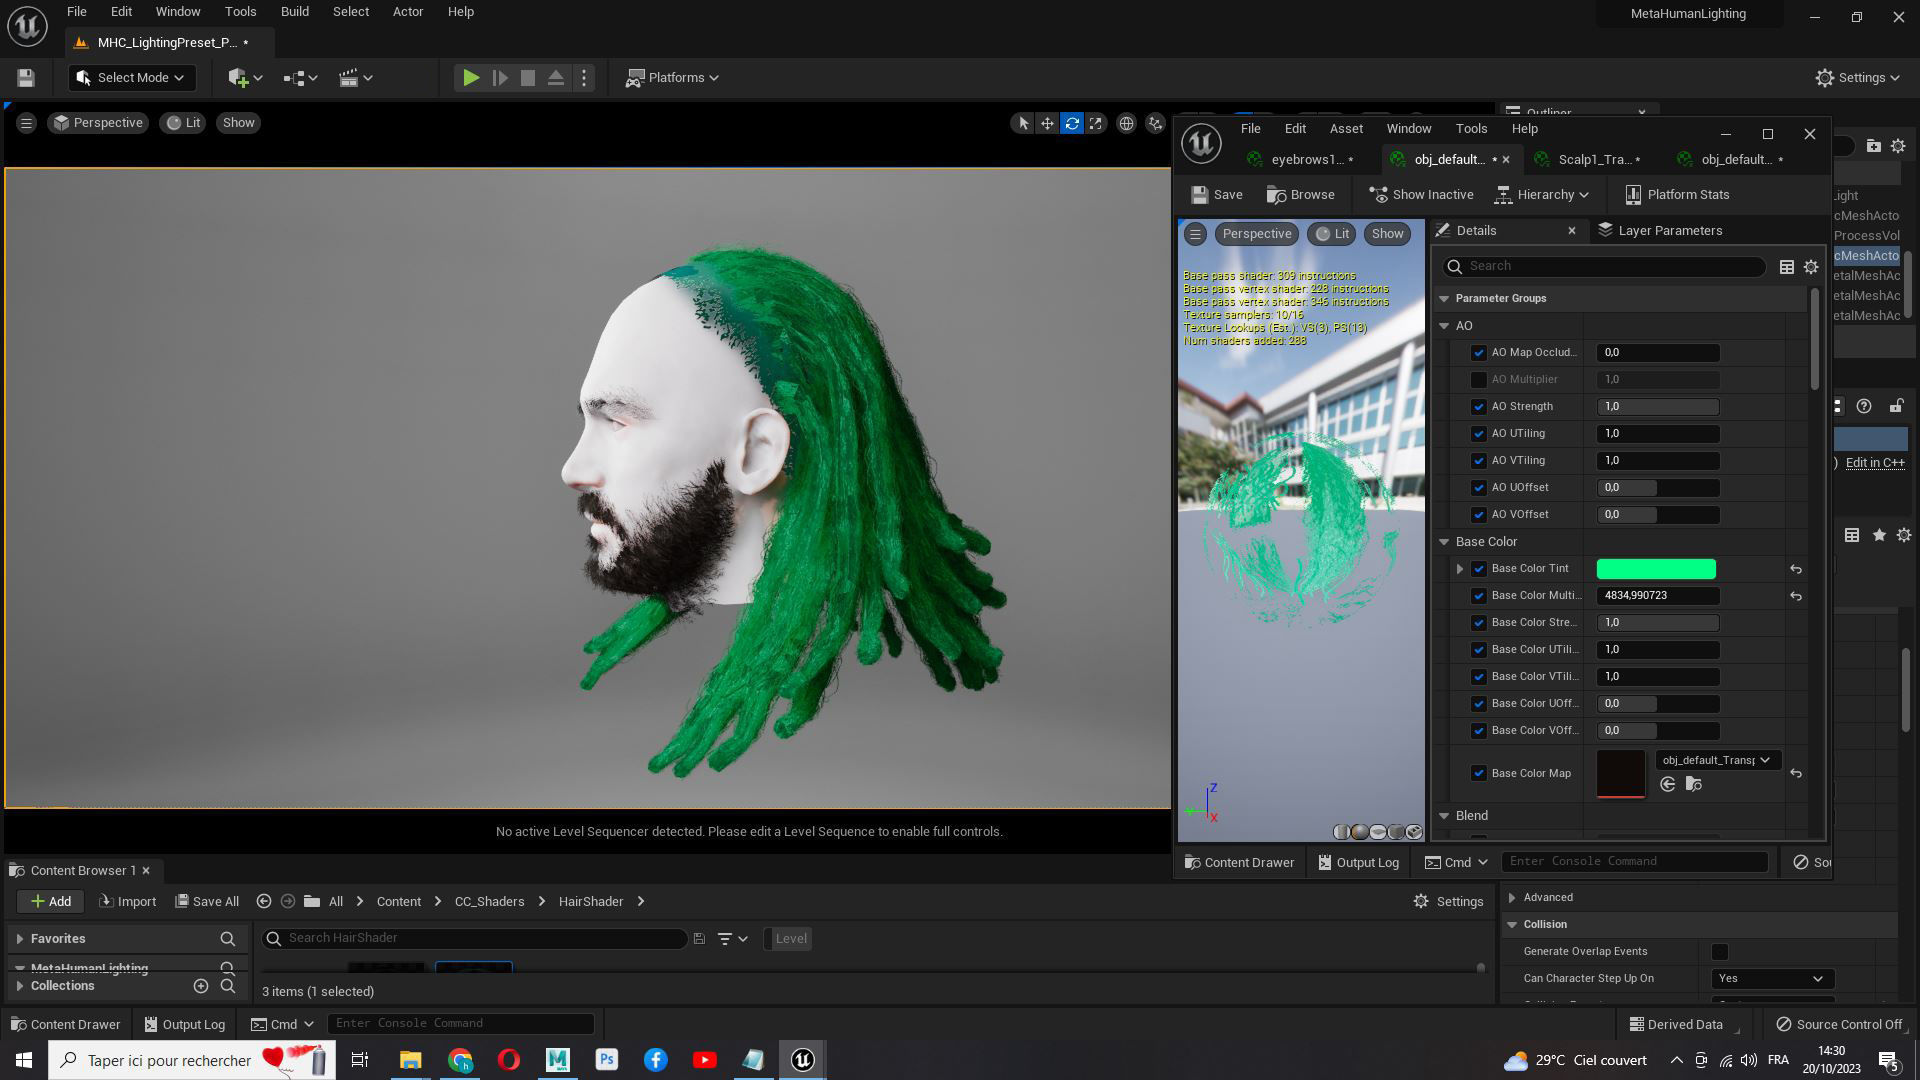Click the eject button in main toolbar
The image size is (1920, 1080).
(556, 78)
